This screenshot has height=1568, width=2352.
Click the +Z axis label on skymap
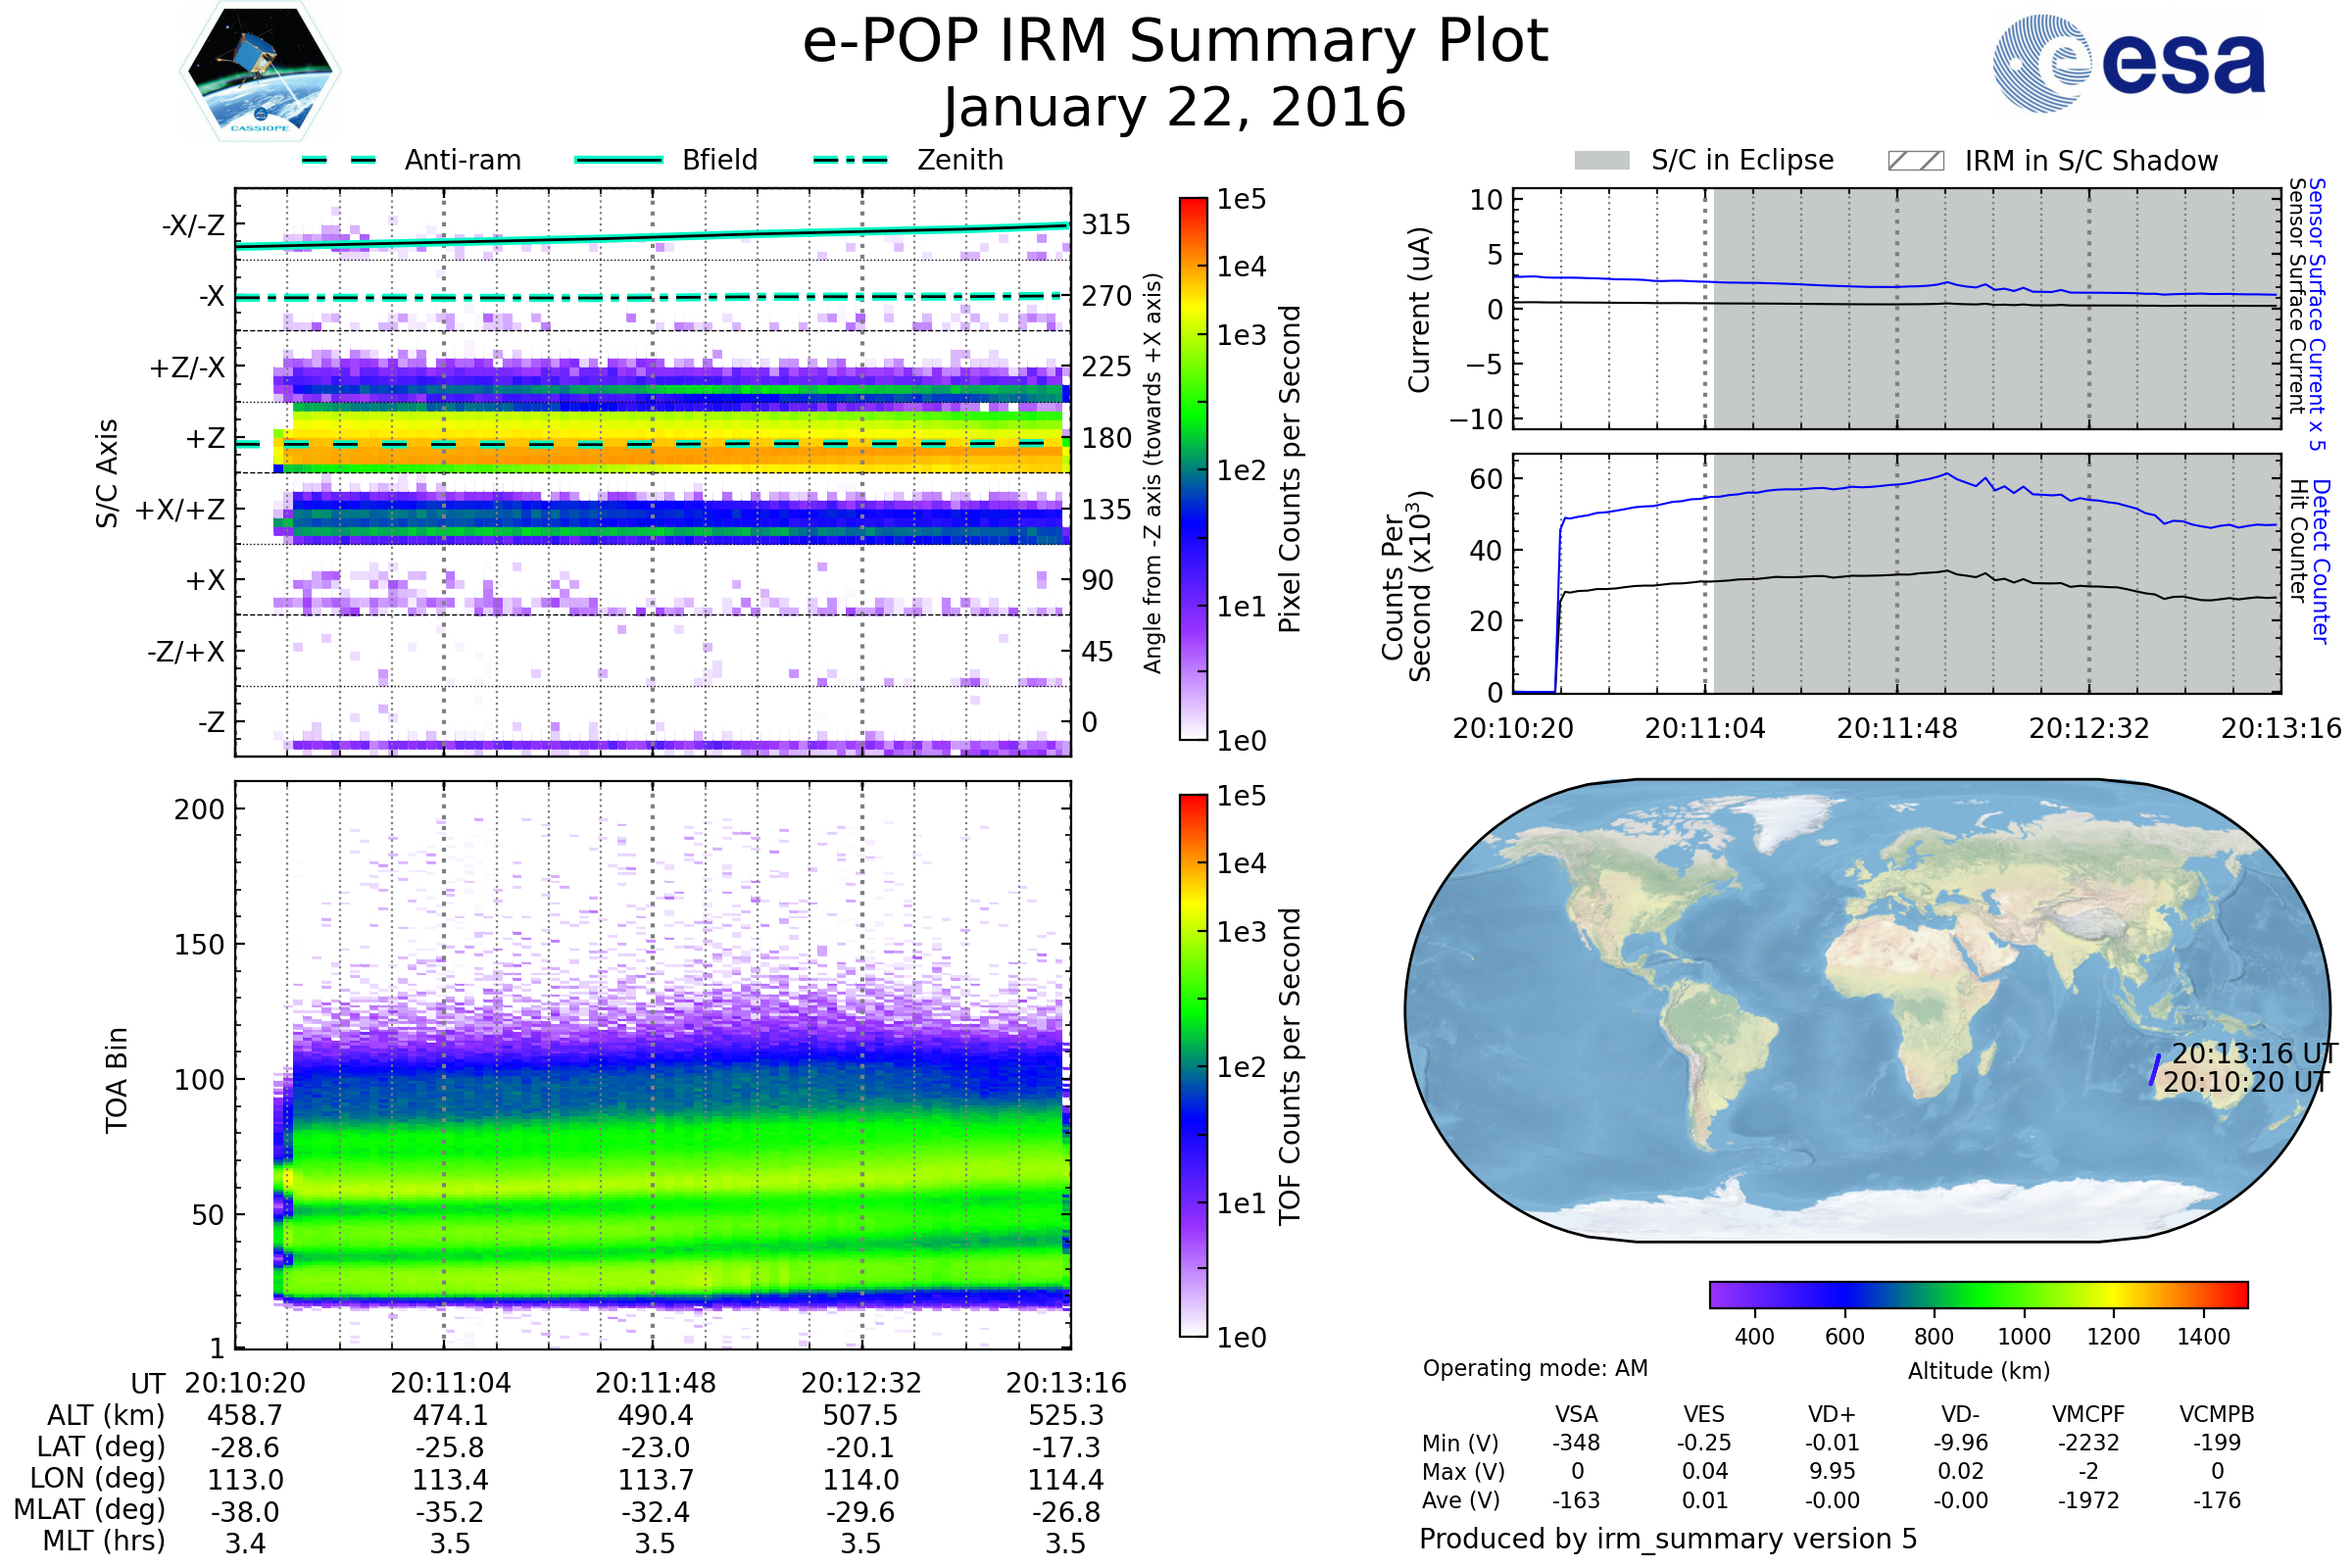(205, 439)
